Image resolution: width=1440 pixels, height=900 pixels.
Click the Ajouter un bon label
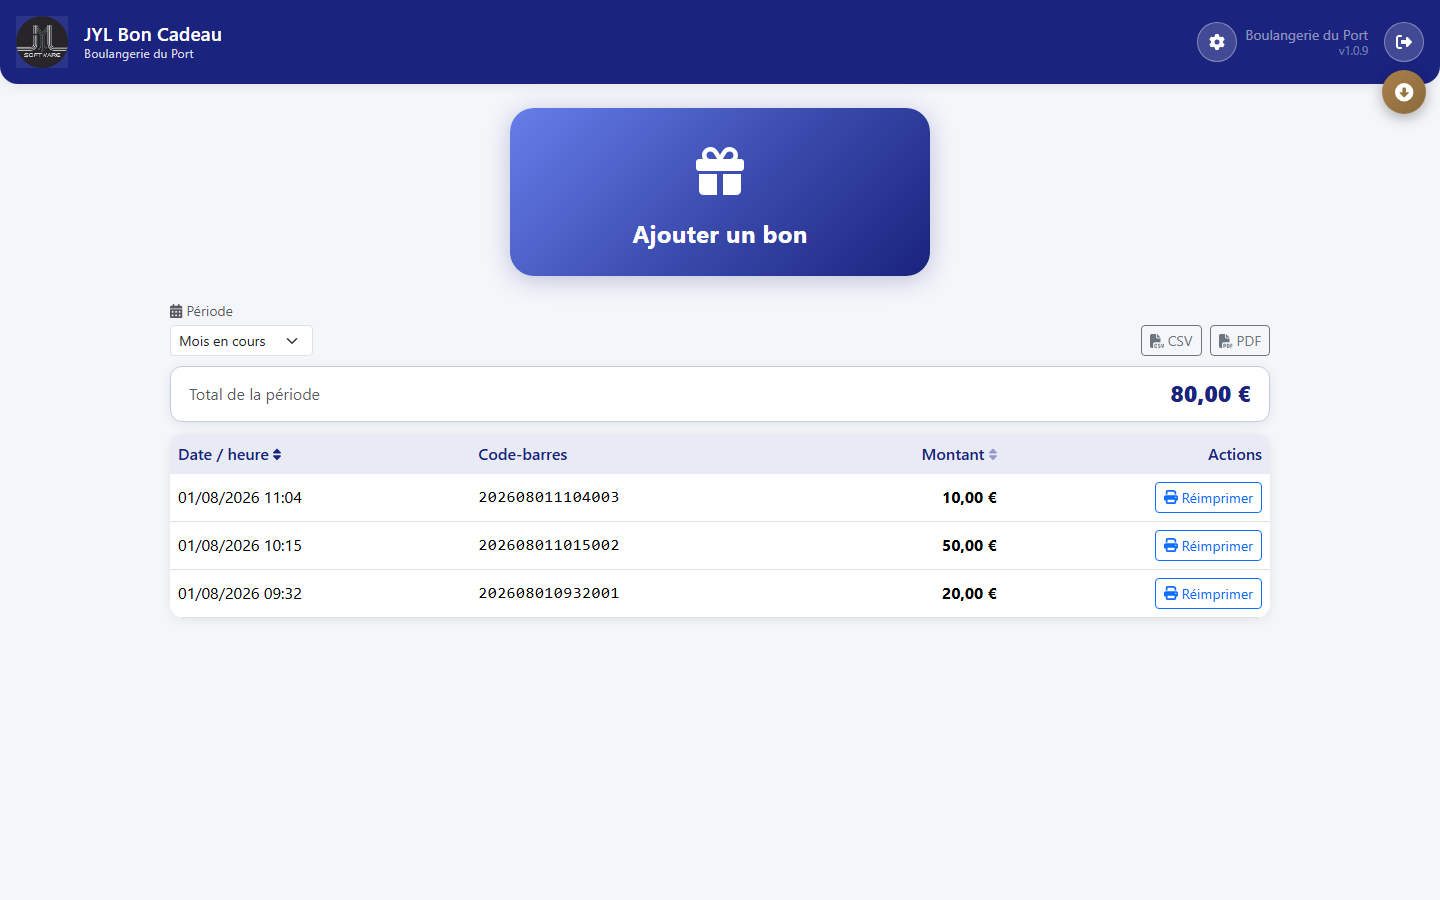(720, 235)
